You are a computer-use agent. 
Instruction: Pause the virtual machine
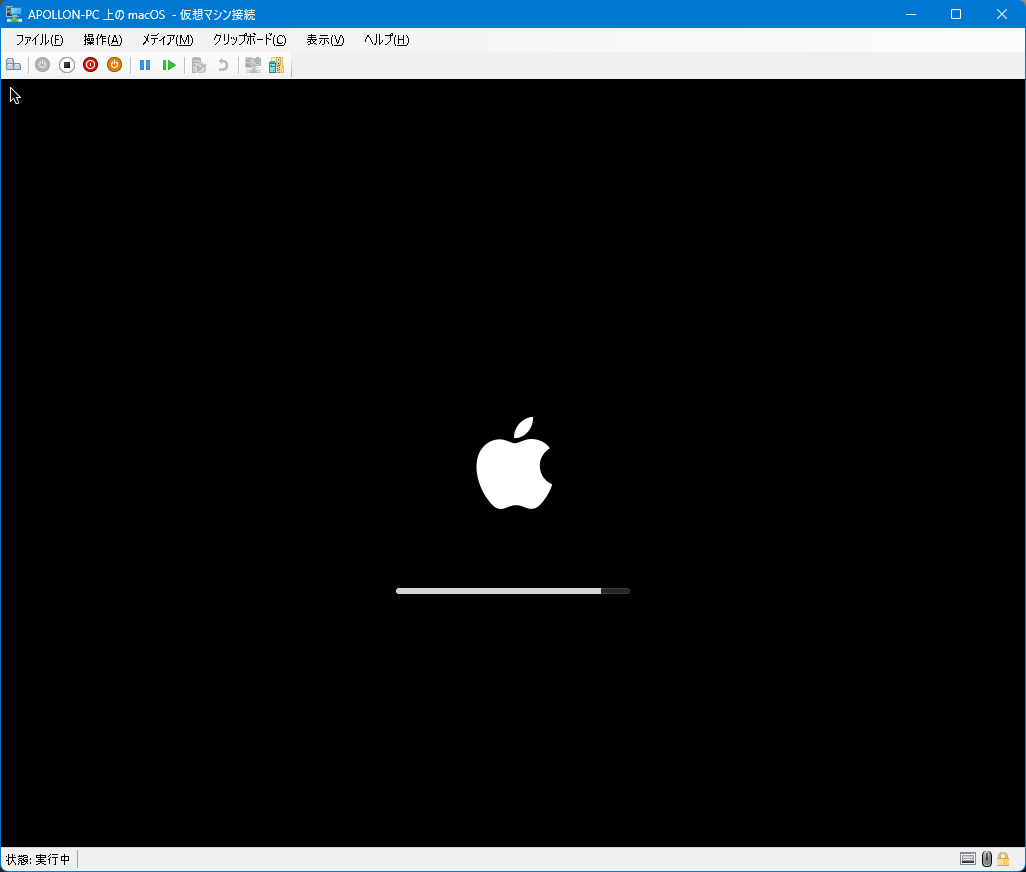click(145, 65)
